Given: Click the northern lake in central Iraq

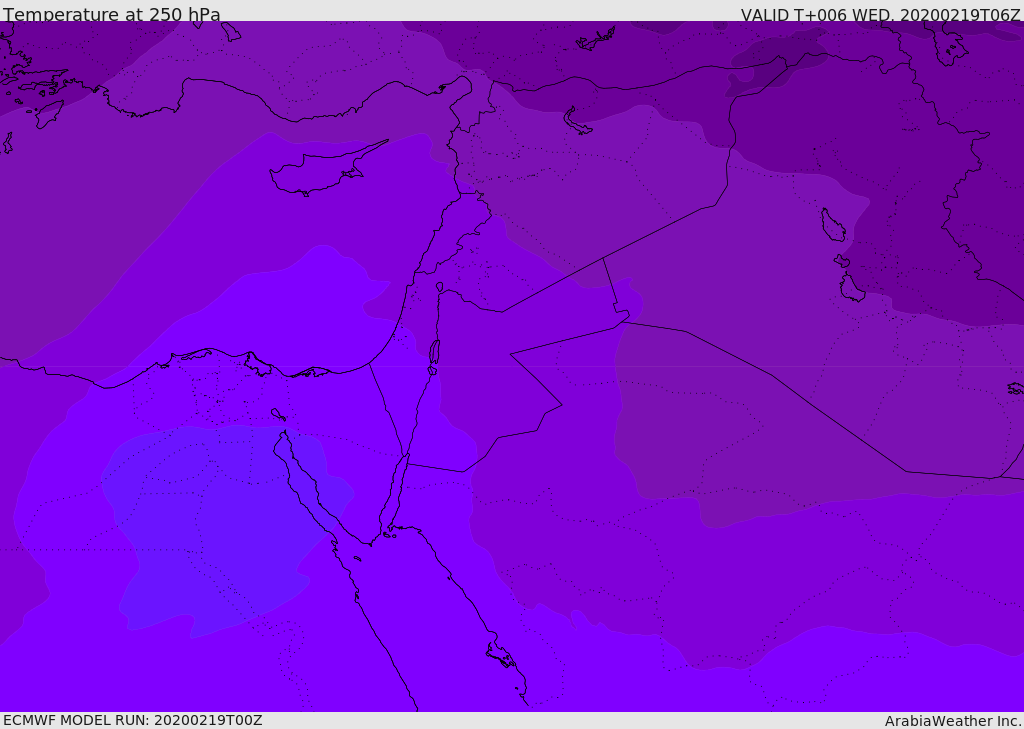Looking at the screenshot, I should coord(832,226).
